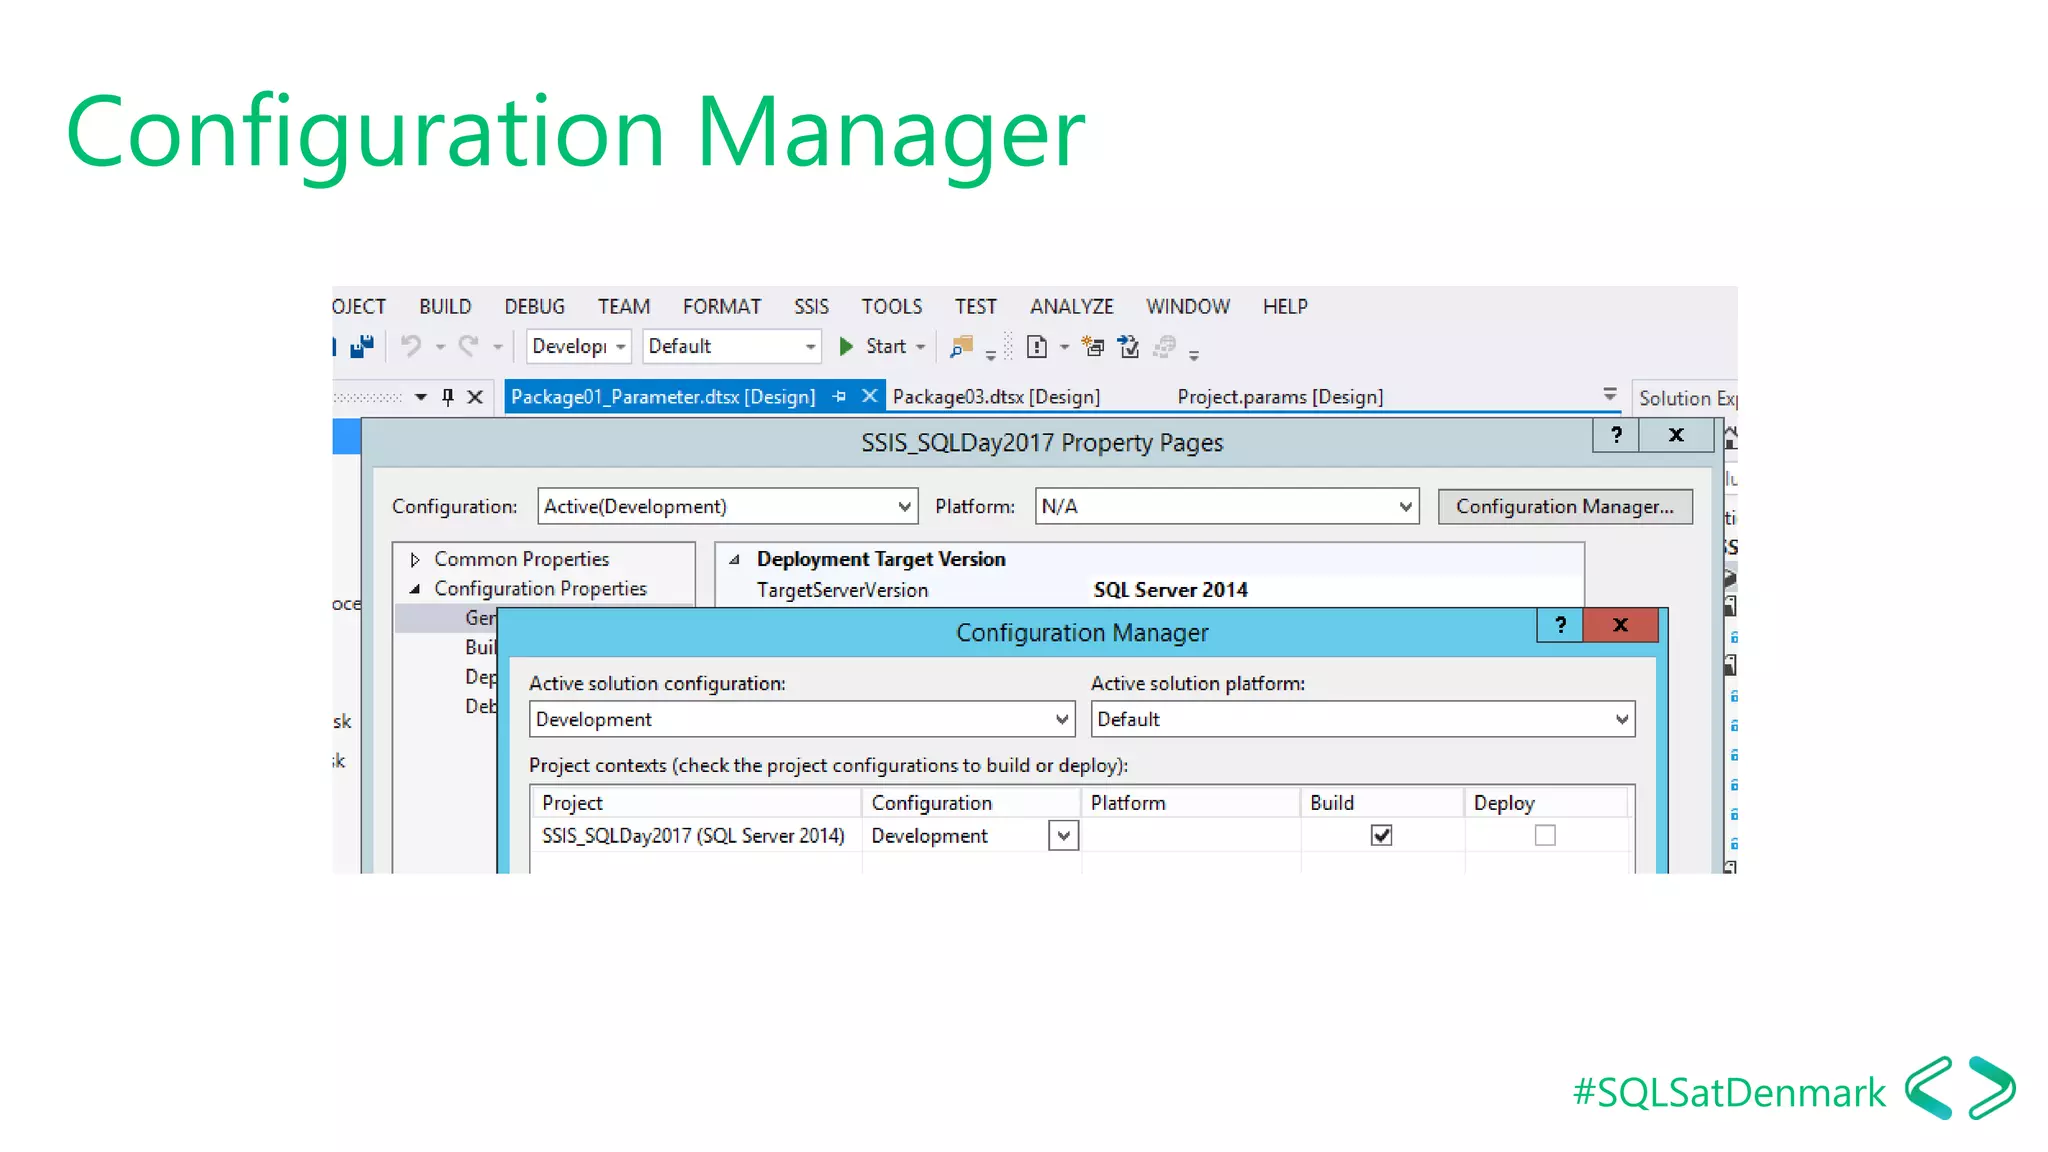This screenshot has width=2048, height=1152.
Task: Click the green Start debugging button
Action: pos(846,346)
